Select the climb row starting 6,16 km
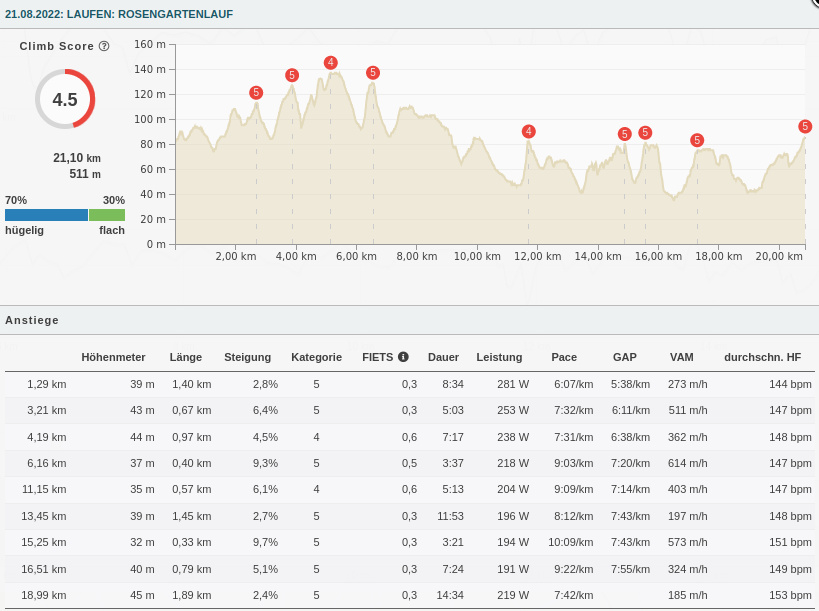This screenshot has height=611, width=819. coord(410,463)
